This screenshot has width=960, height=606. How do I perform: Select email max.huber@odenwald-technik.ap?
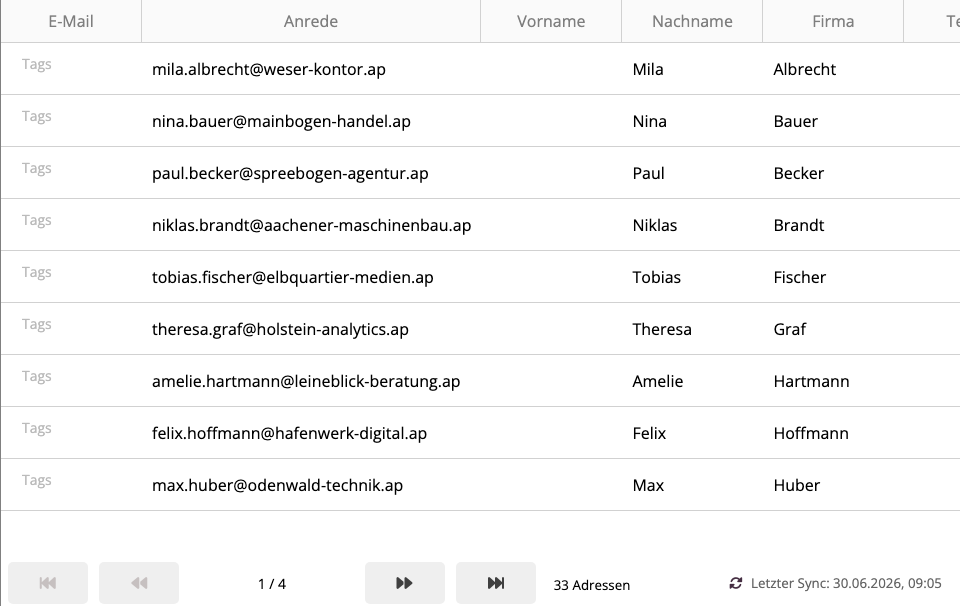277,485
